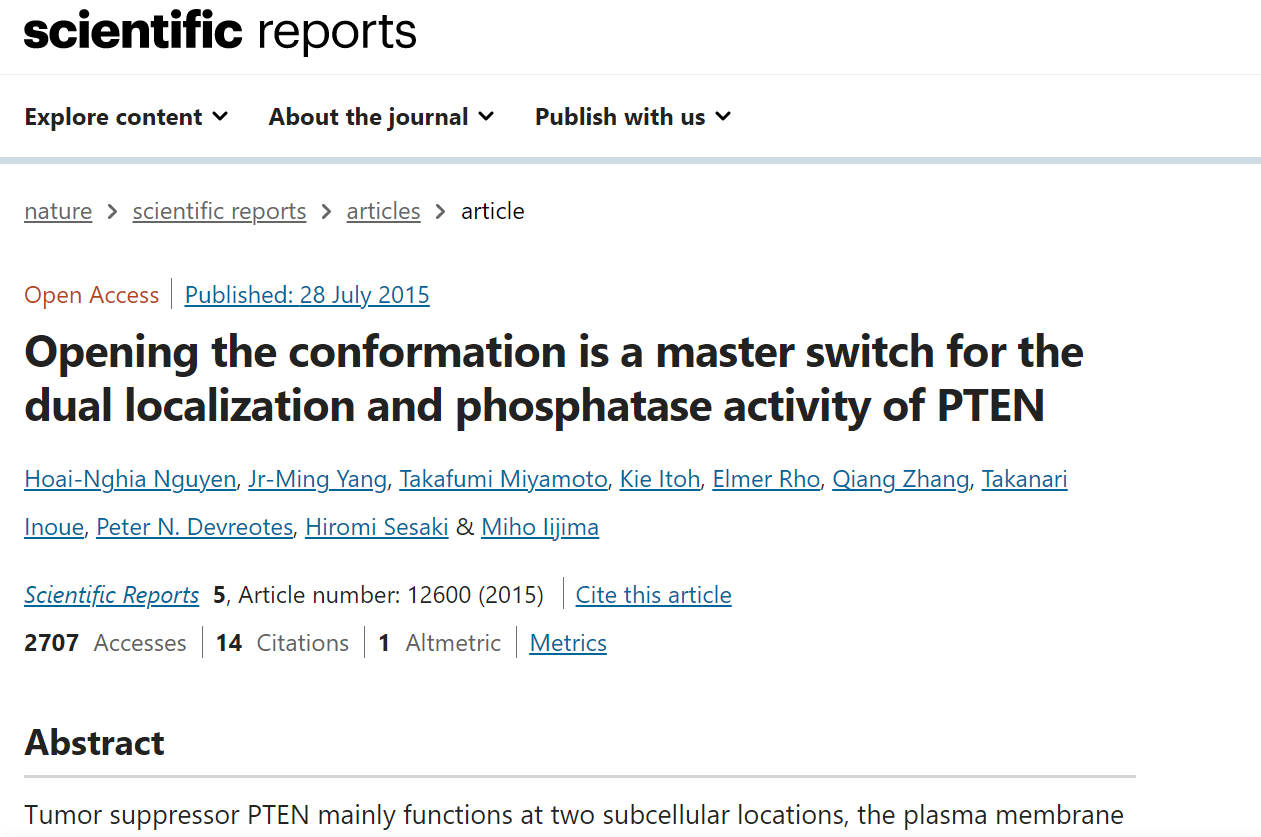
Task: Click author Takafumi Miyamoto
Action: [503, 479]
